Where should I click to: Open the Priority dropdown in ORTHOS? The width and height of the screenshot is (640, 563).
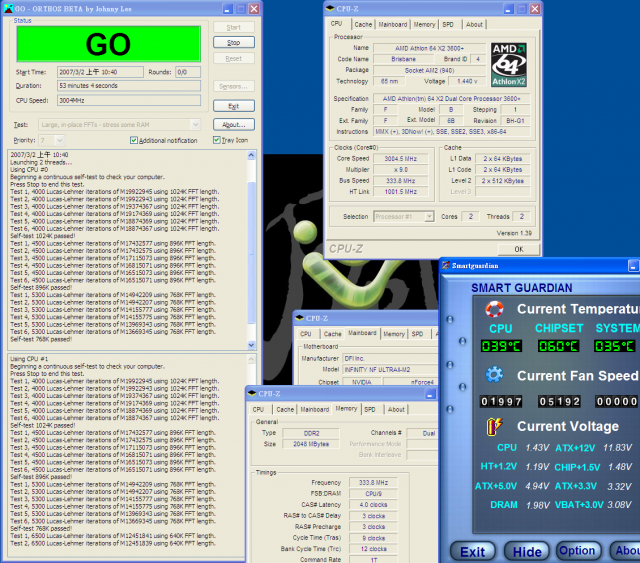[60, 140]
